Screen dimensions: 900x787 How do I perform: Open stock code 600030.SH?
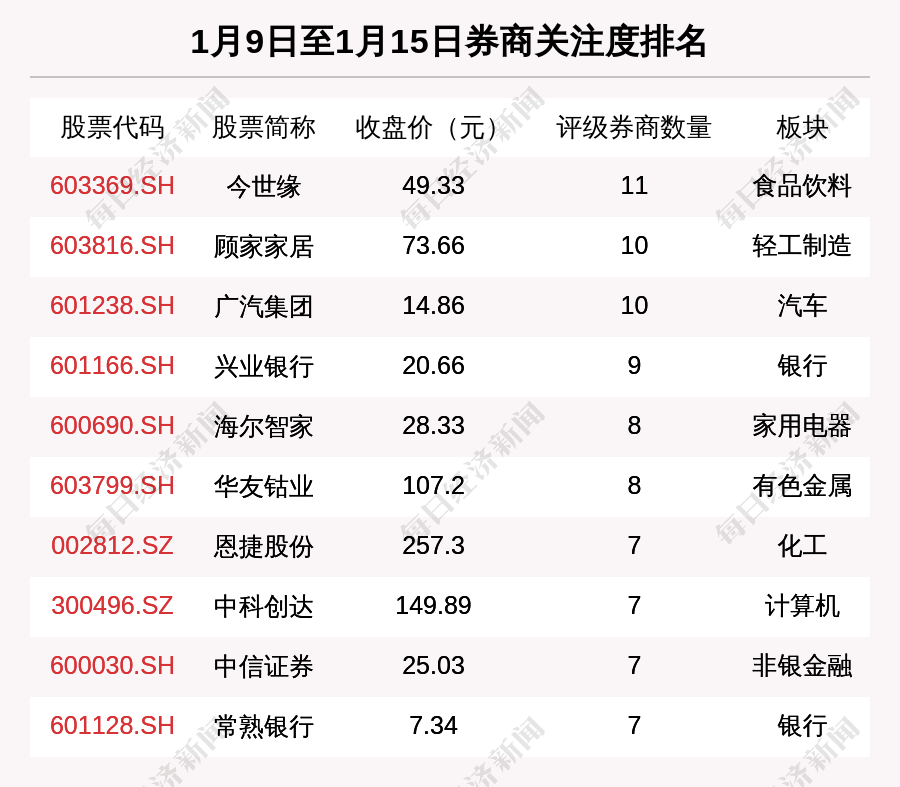tap(112, 666)
